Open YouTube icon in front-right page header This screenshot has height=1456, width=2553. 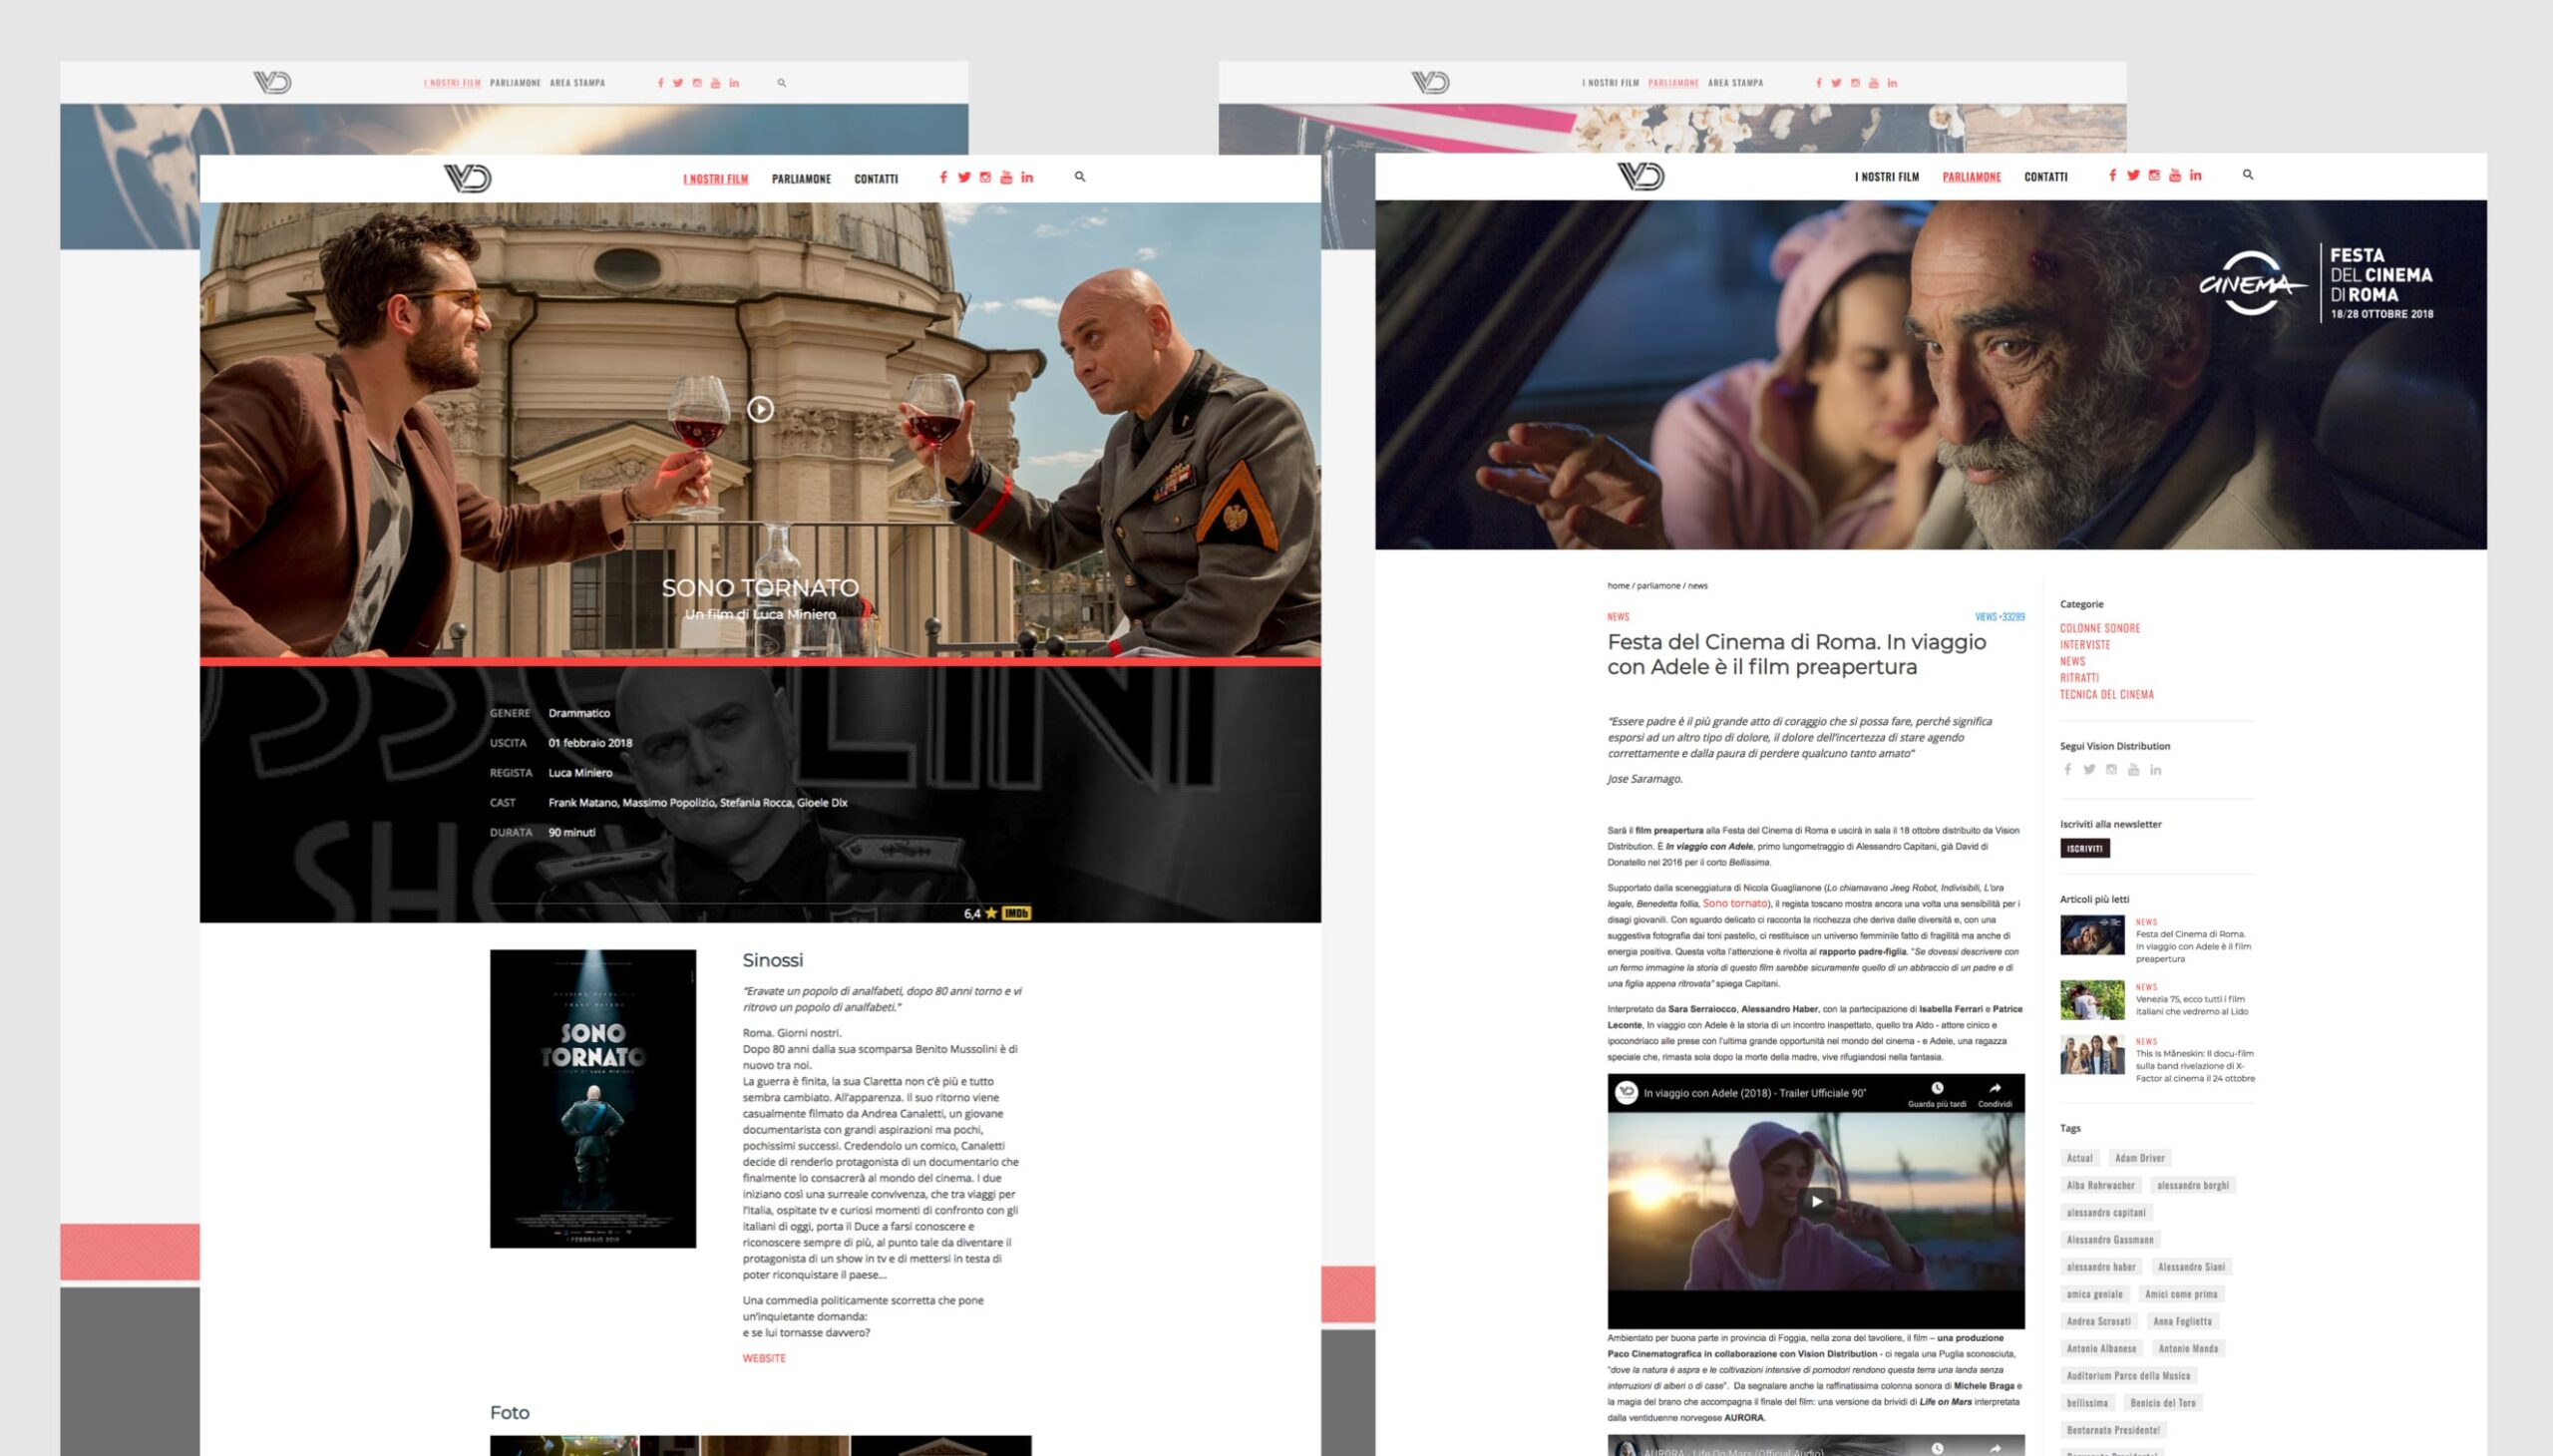point(2175,175)
